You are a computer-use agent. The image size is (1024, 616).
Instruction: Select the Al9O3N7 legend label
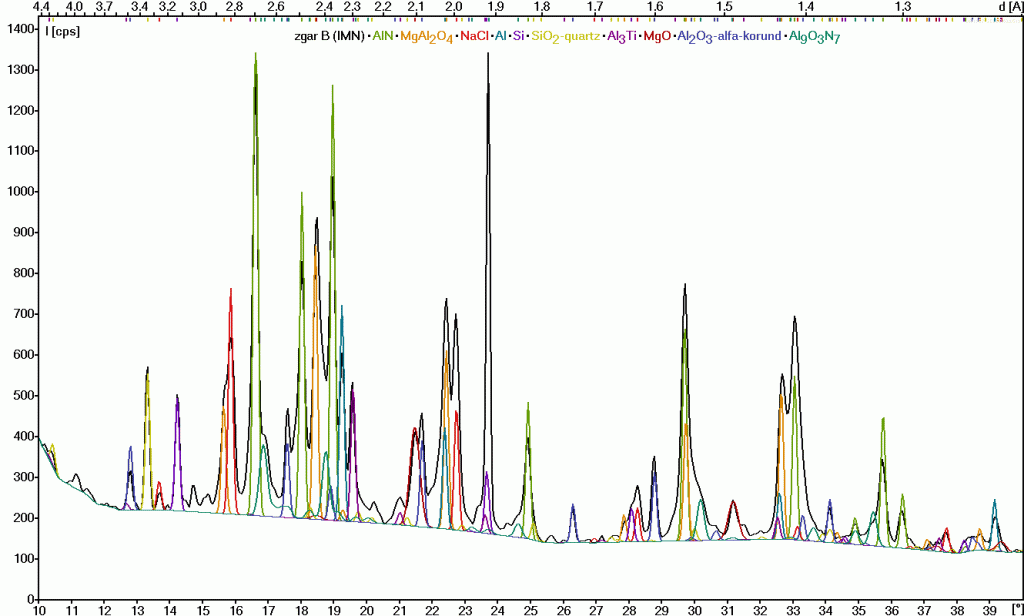(x=814, y=37)
